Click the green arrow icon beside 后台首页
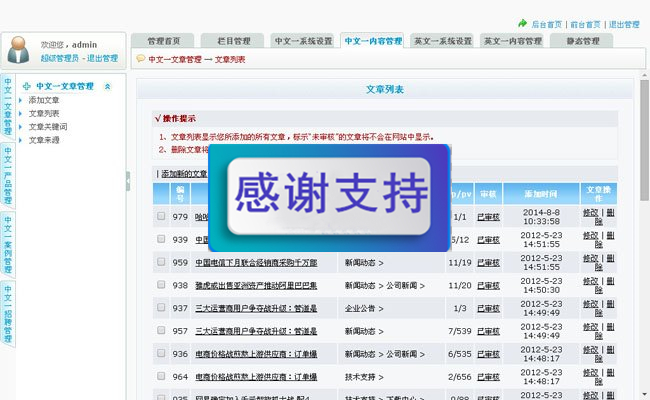 click(x=522, y=24)
